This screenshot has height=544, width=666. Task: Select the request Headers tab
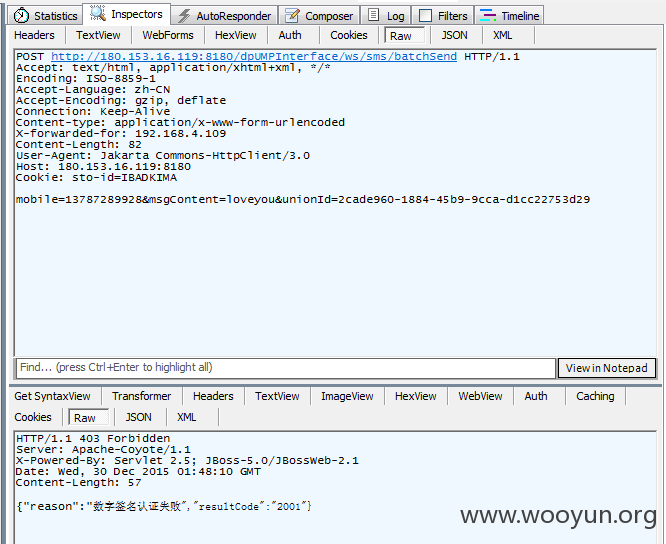tap(34, 35)
